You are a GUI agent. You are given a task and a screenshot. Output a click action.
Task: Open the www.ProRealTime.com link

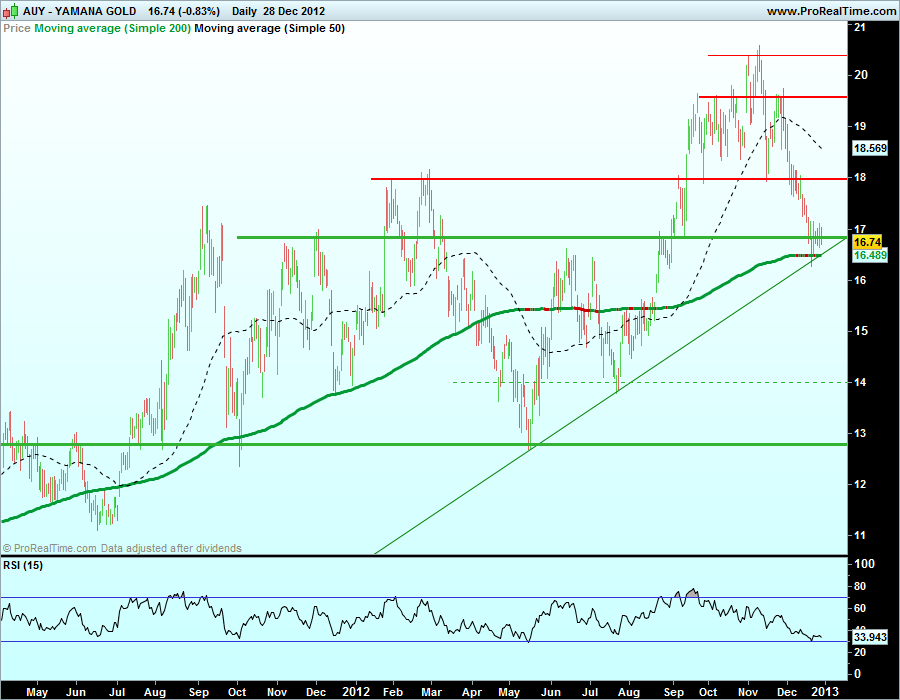pyautogui.click(x=831, y=11)
